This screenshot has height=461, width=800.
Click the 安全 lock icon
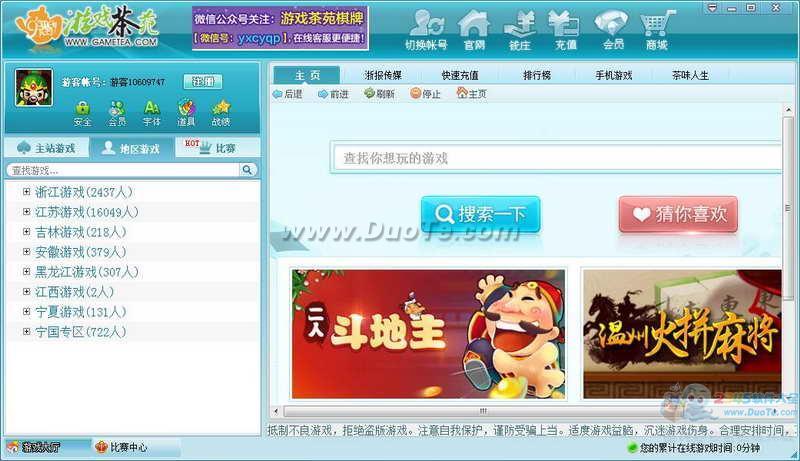[82, 113]
